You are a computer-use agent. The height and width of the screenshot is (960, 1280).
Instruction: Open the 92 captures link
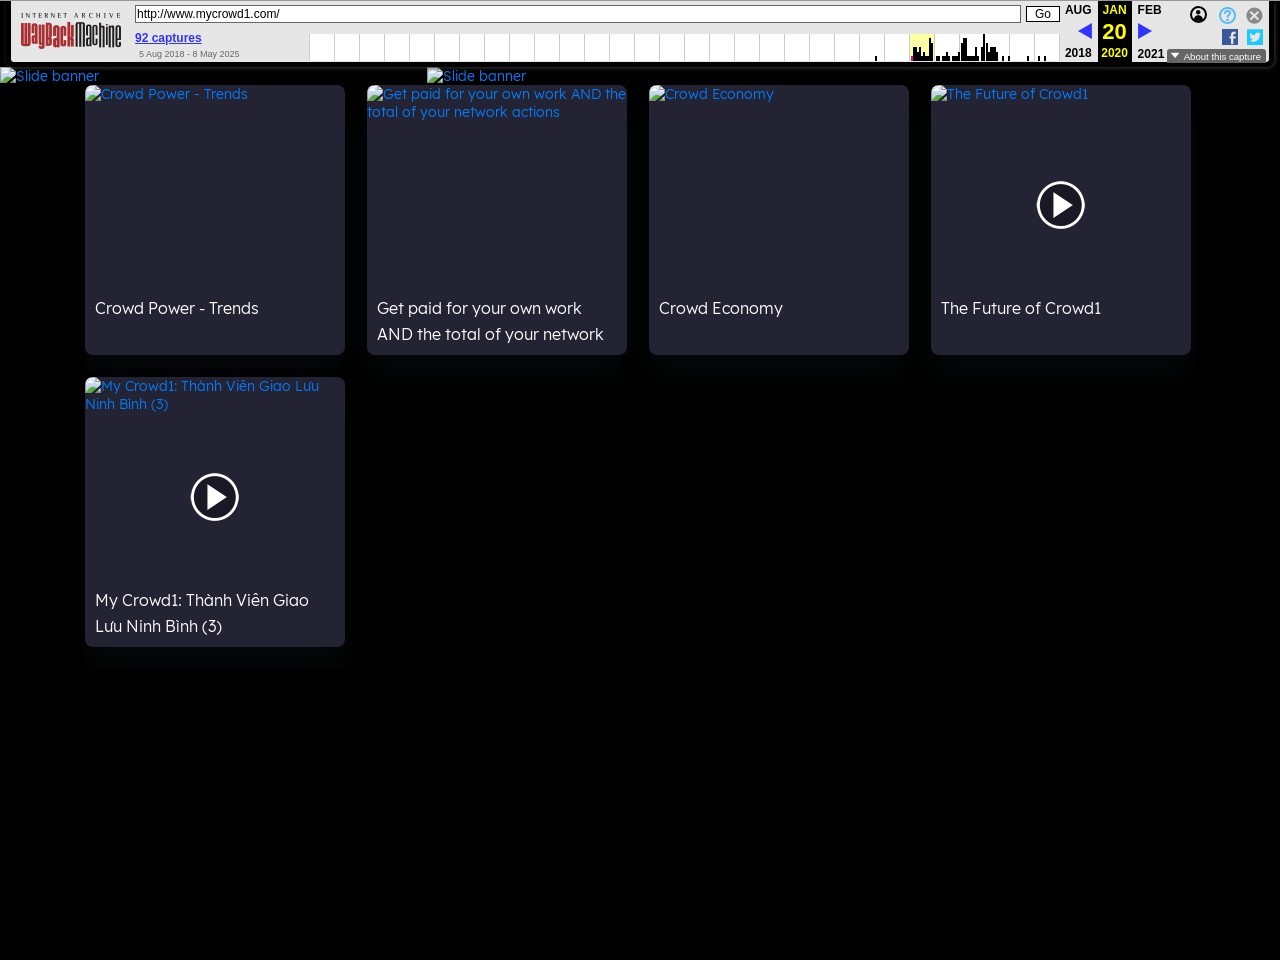[168, 38]
